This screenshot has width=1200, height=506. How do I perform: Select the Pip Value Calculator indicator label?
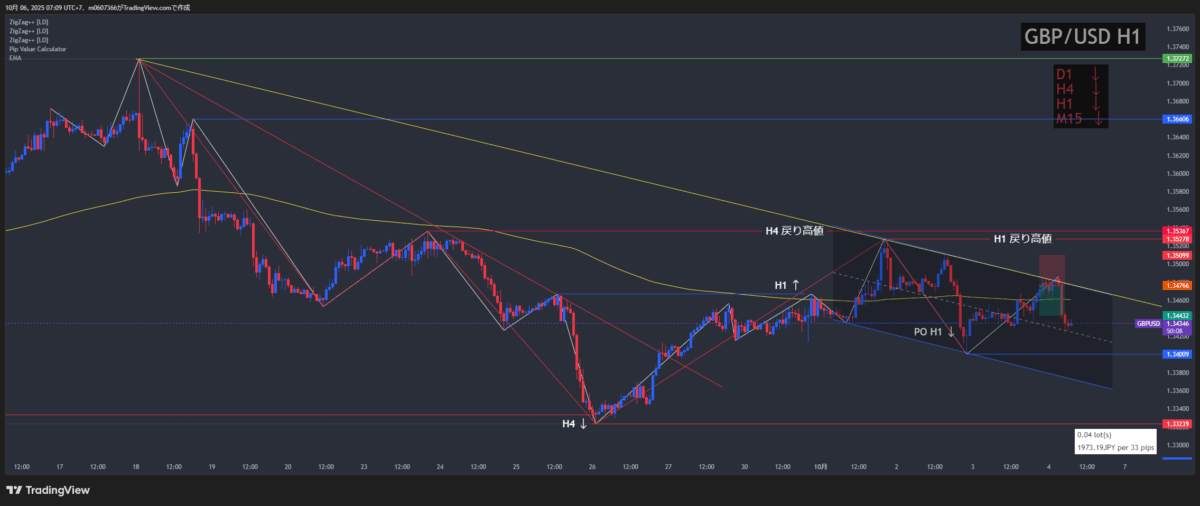[x=36, y=49]
